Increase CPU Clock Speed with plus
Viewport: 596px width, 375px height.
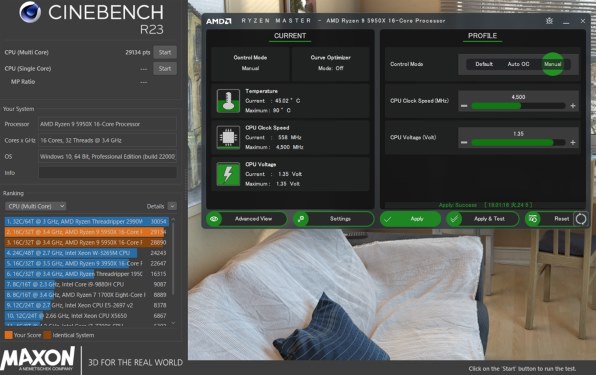pos(572,106)
